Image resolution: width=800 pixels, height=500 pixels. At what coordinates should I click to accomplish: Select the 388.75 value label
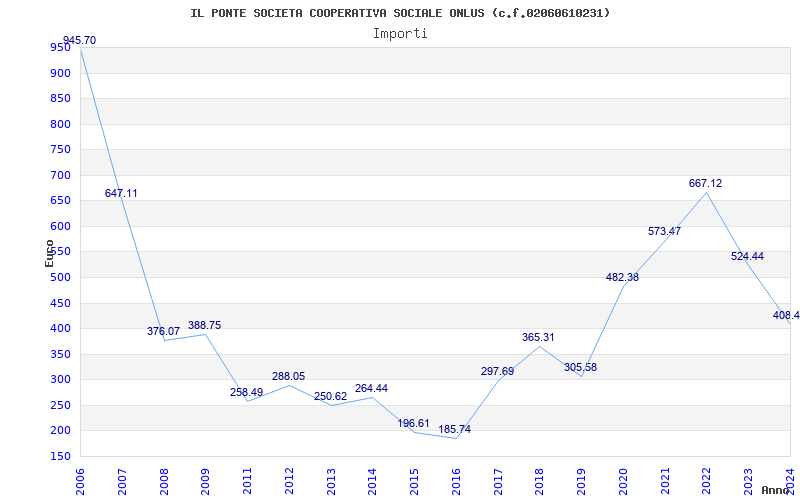pos(205,326)
